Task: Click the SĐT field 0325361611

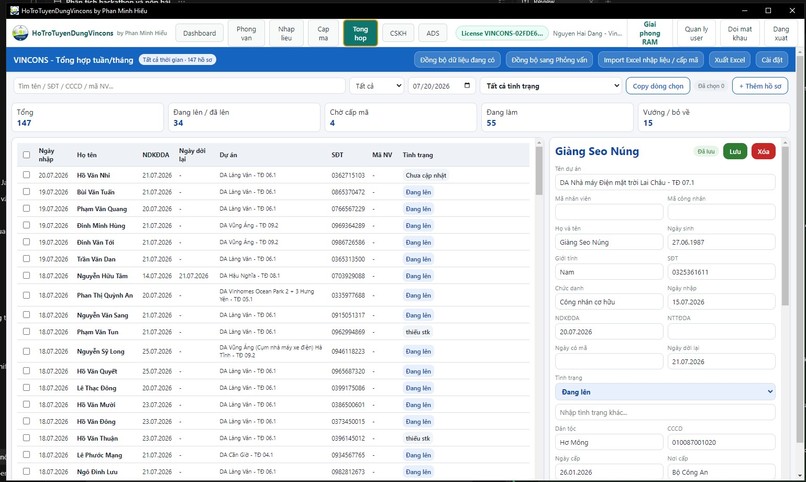Action: click(x=721, y=272)
